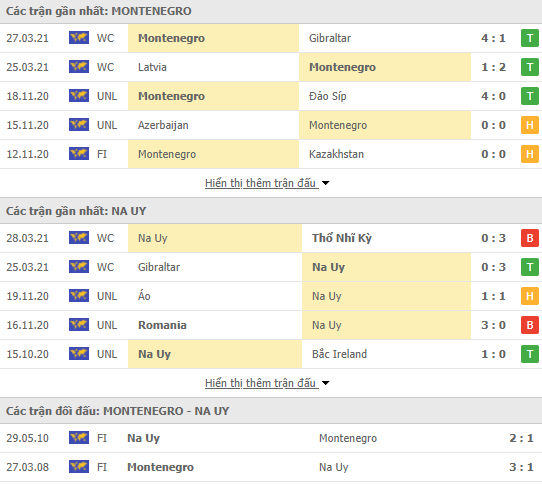Select the Đảo Síp team name
This screenshot has height=485, width=542.
coord(328,96)
